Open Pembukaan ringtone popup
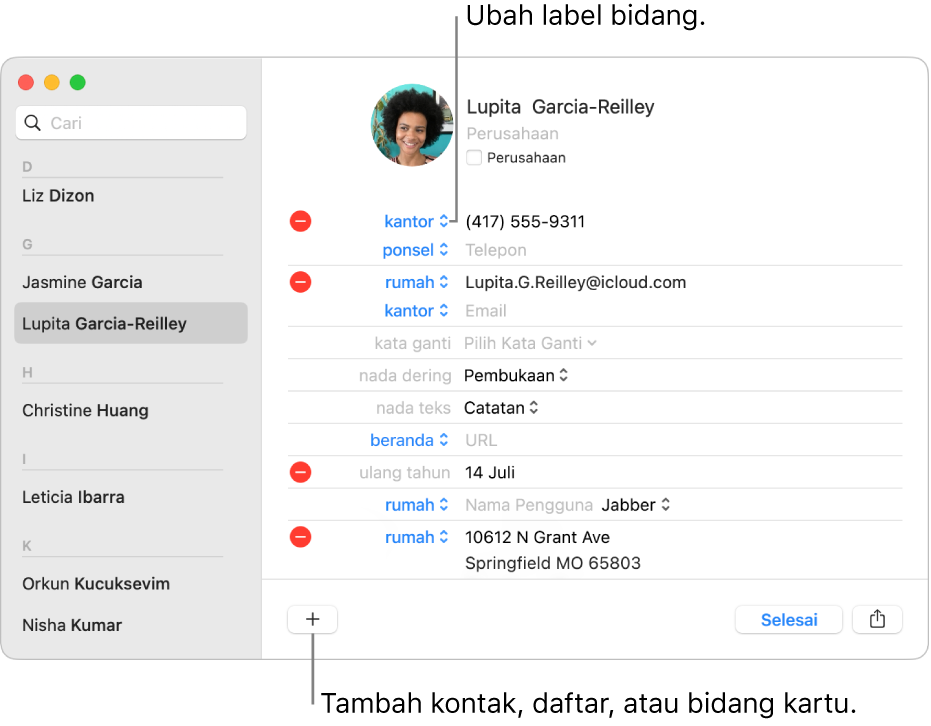Screen dimensions: 931x726 pos(516,375)
